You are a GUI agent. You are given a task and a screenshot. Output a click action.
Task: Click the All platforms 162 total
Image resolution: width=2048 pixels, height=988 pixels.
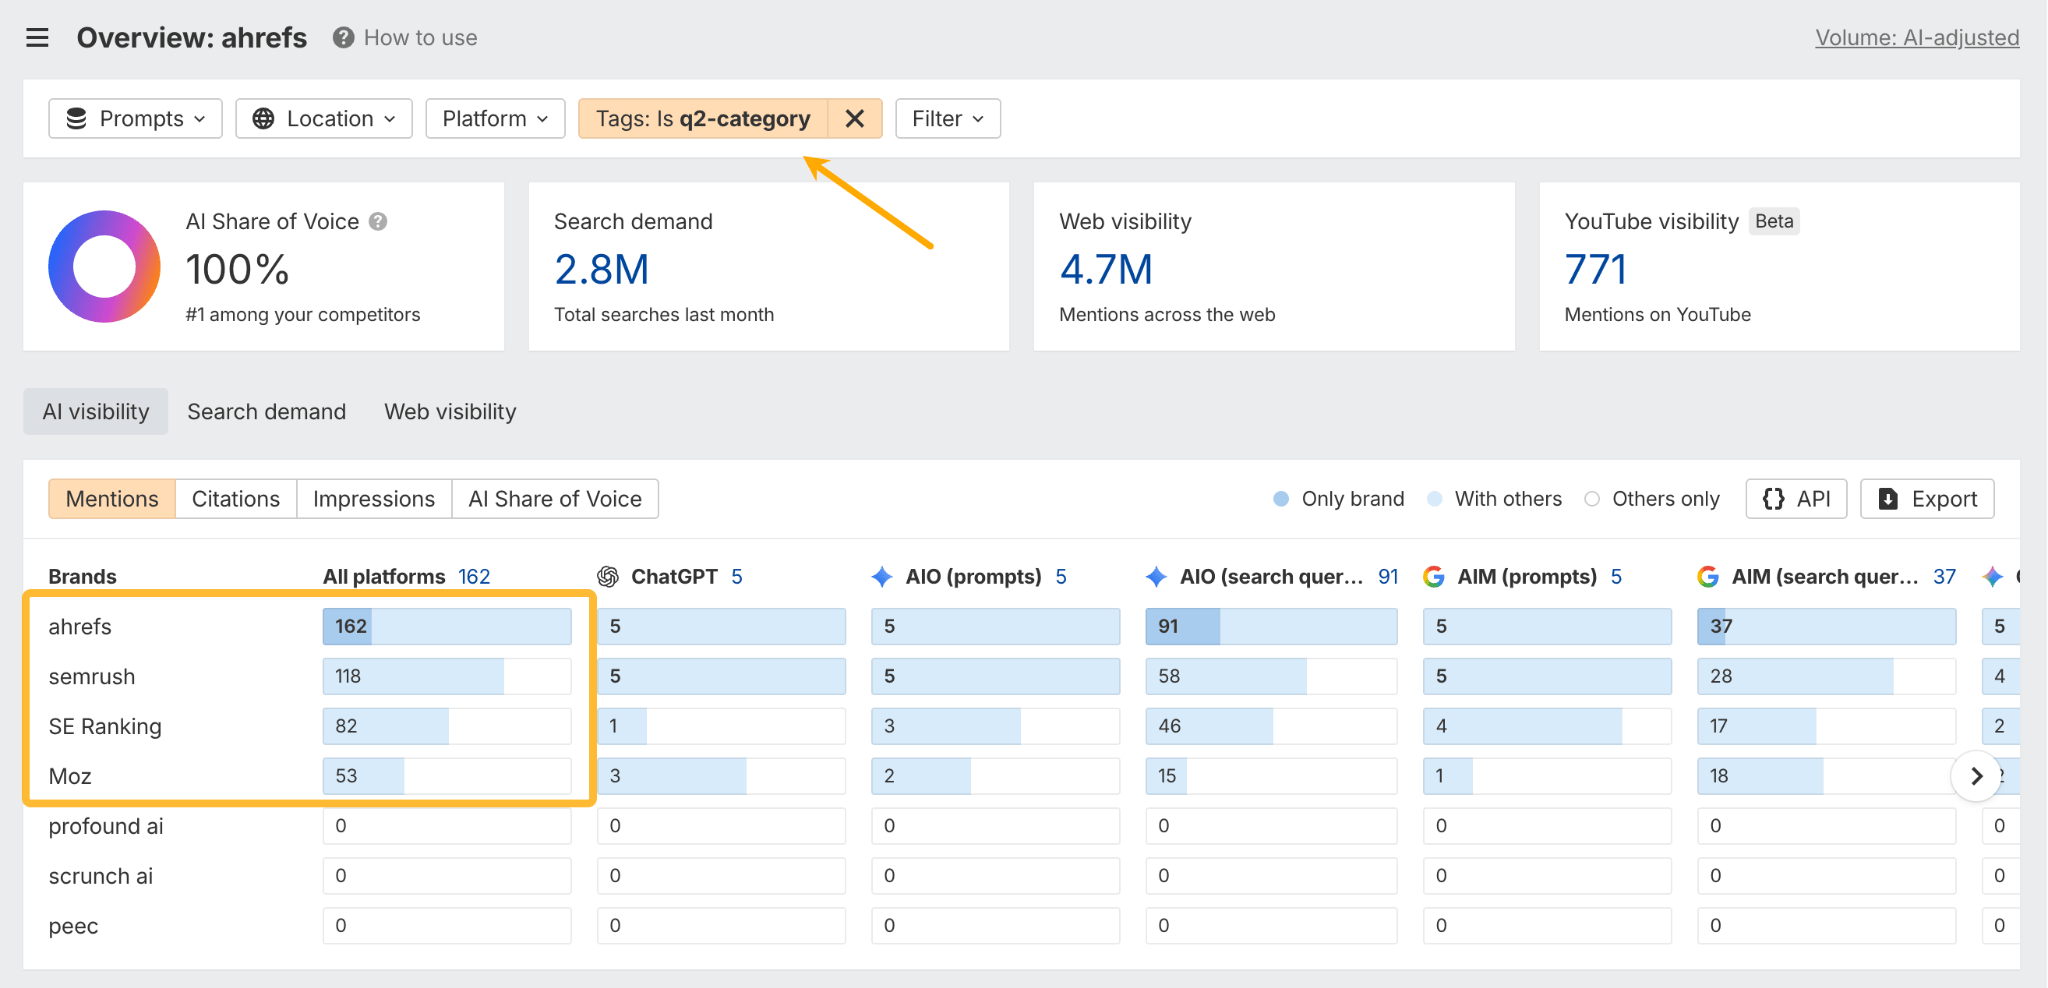pyautogui.click(x=474, y=577)
